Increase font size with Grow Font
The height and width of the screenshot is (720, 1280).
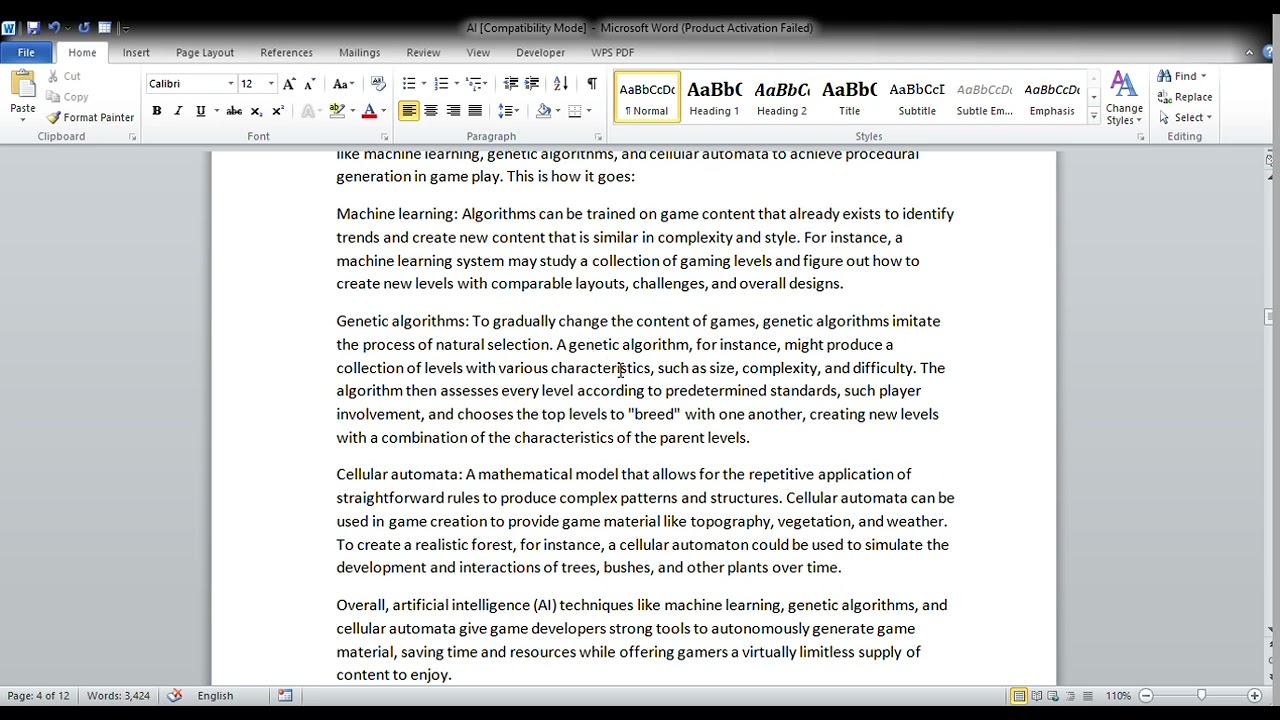pos(289,84)
